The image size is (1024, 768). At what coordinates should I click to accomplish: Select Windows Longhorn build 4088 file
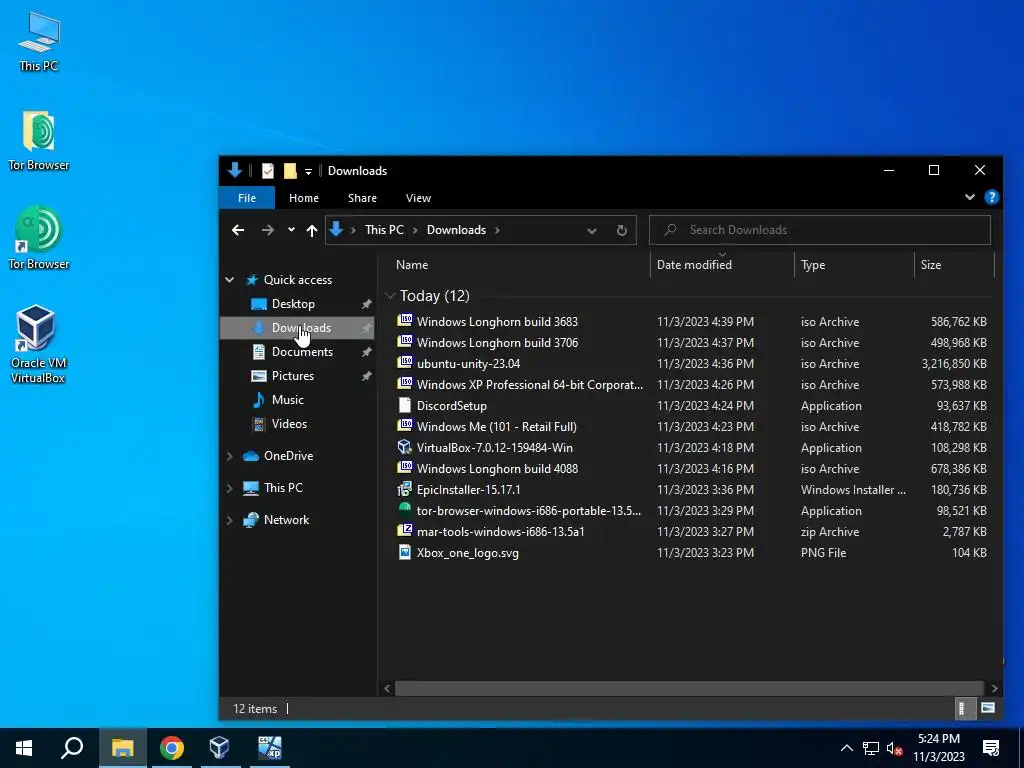click(x=497, y=468)
